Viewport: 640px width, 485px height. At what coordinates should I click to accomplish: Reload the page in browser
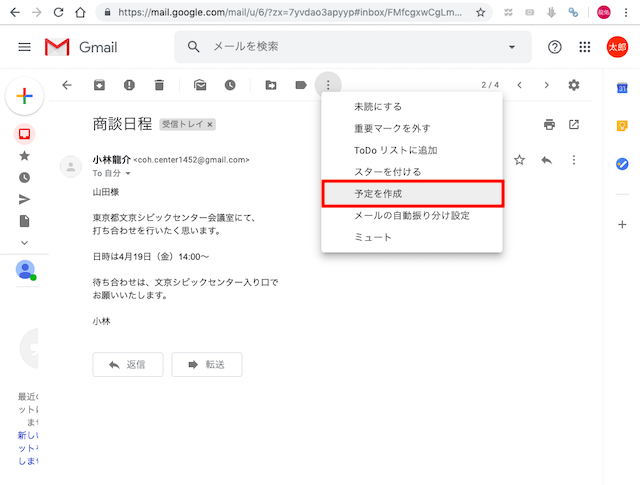pyautogui.click(x=58, y=12)
